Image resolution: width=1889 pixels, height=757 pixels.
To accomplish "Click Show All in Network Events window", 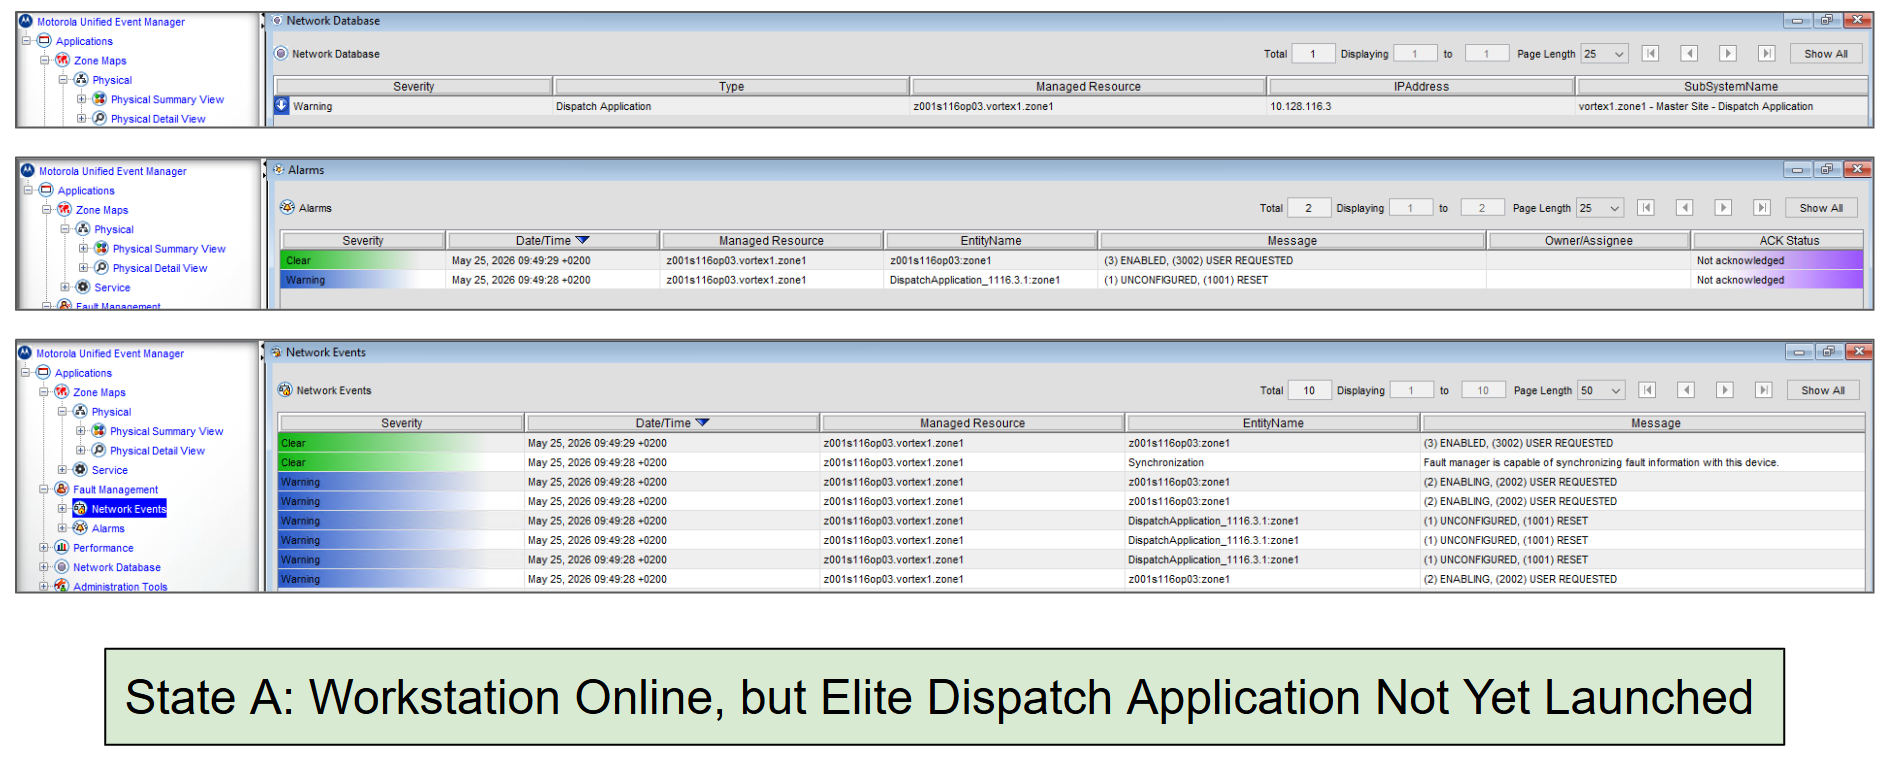I will [x=1823, y=390].
